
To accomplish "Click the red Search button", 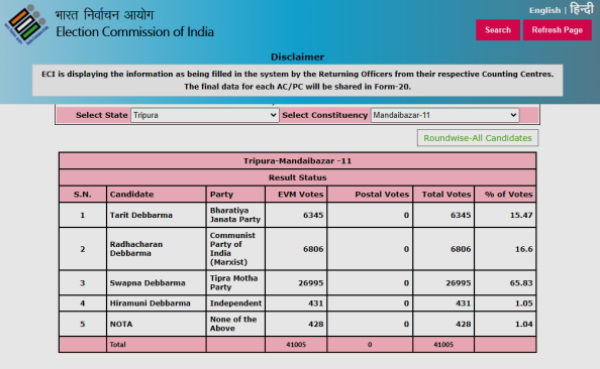I will pyautogui.click(x=497, y=30).
